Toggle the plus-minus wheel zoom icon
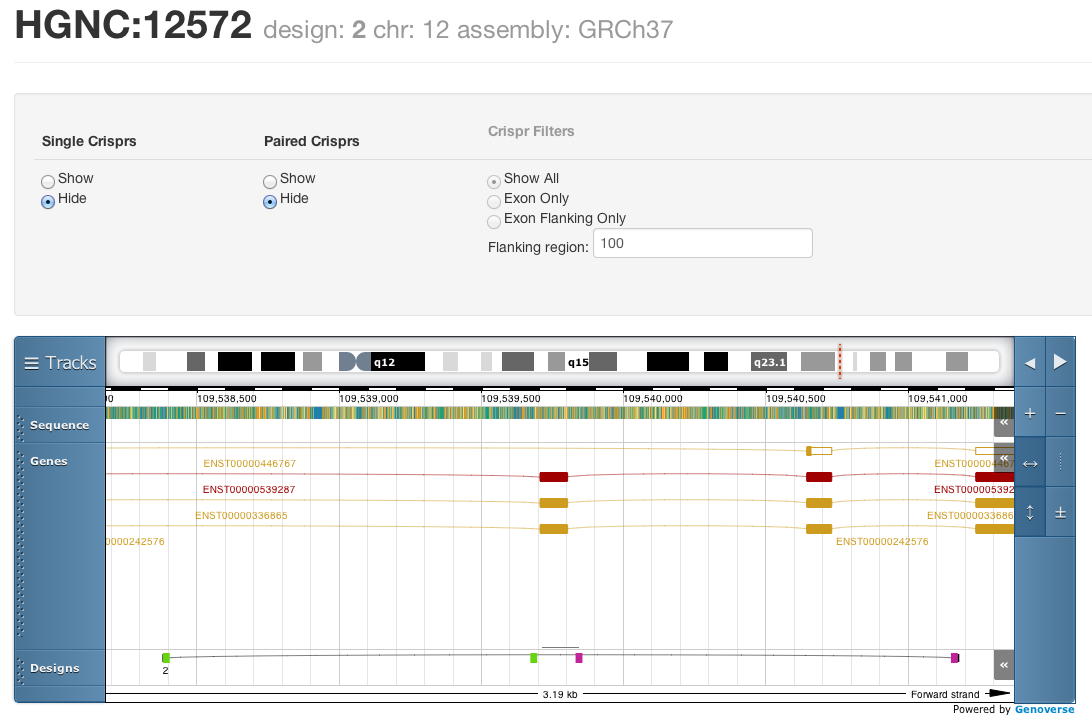Viewport: 1092px width, 723px height. [1061, 512]
